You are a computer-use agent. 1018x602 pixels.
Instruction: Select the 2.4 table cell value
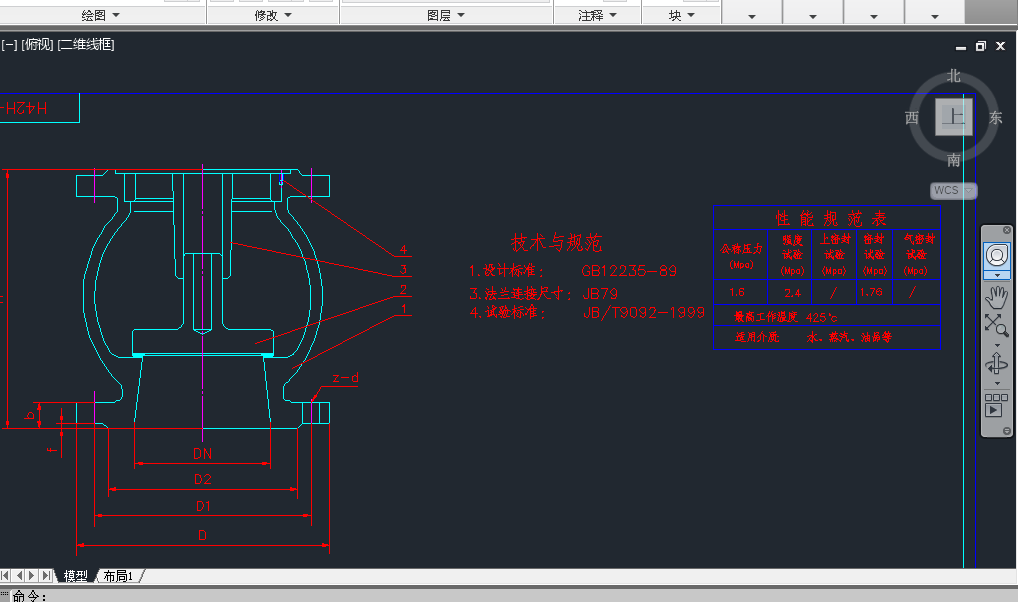(792, 293)
